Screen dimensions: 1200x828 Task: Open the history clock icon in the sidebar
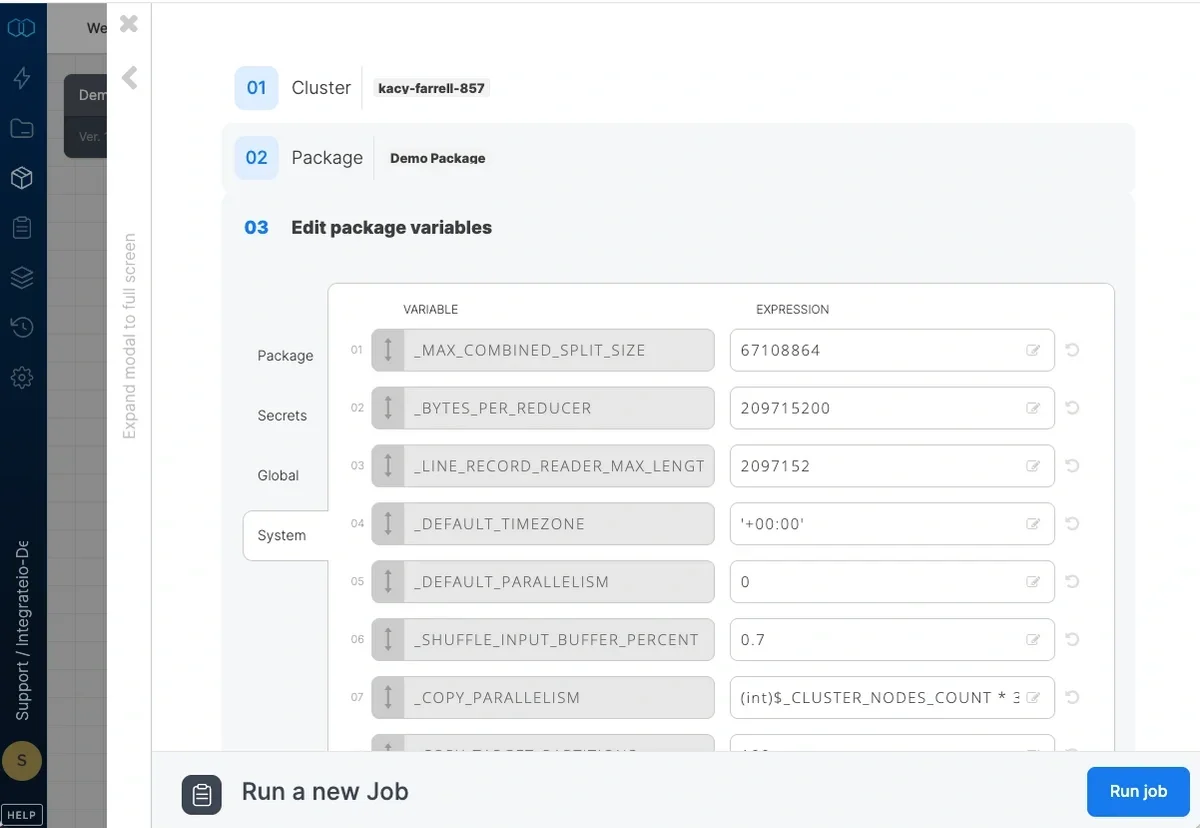coord(22,327)
